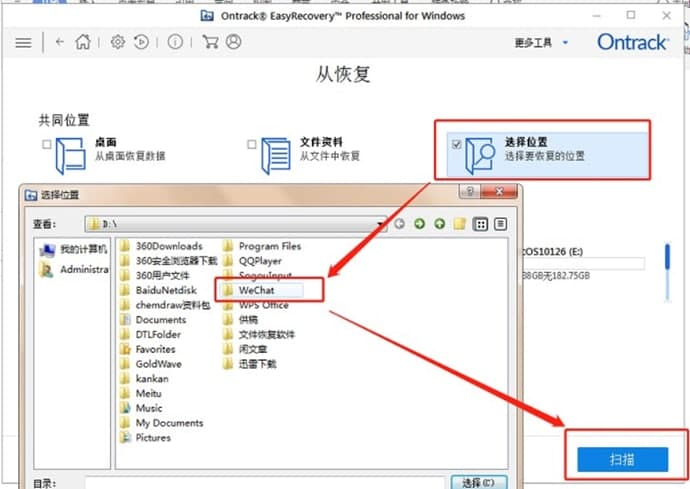Screen dimensions: 690x489
Task: Select the Pictures folder
Action: pos(145,438)
